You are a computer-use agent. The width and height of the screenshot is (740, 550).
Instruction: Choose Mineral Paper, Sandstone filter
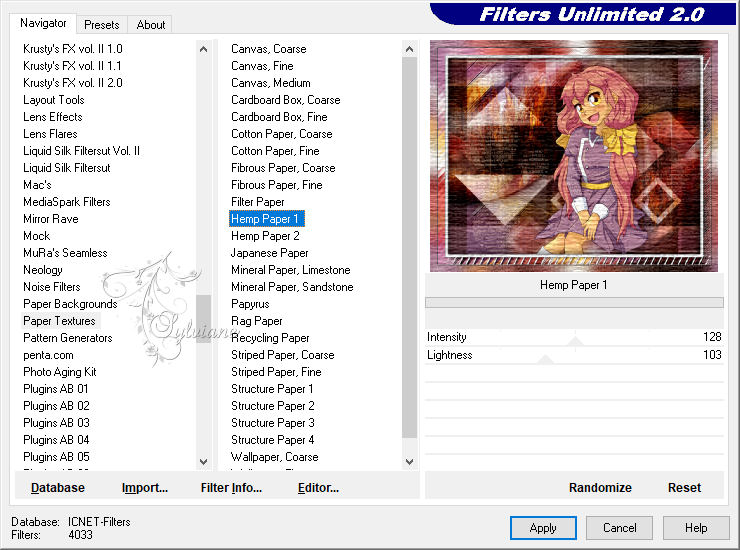click(x=292, y=287)
